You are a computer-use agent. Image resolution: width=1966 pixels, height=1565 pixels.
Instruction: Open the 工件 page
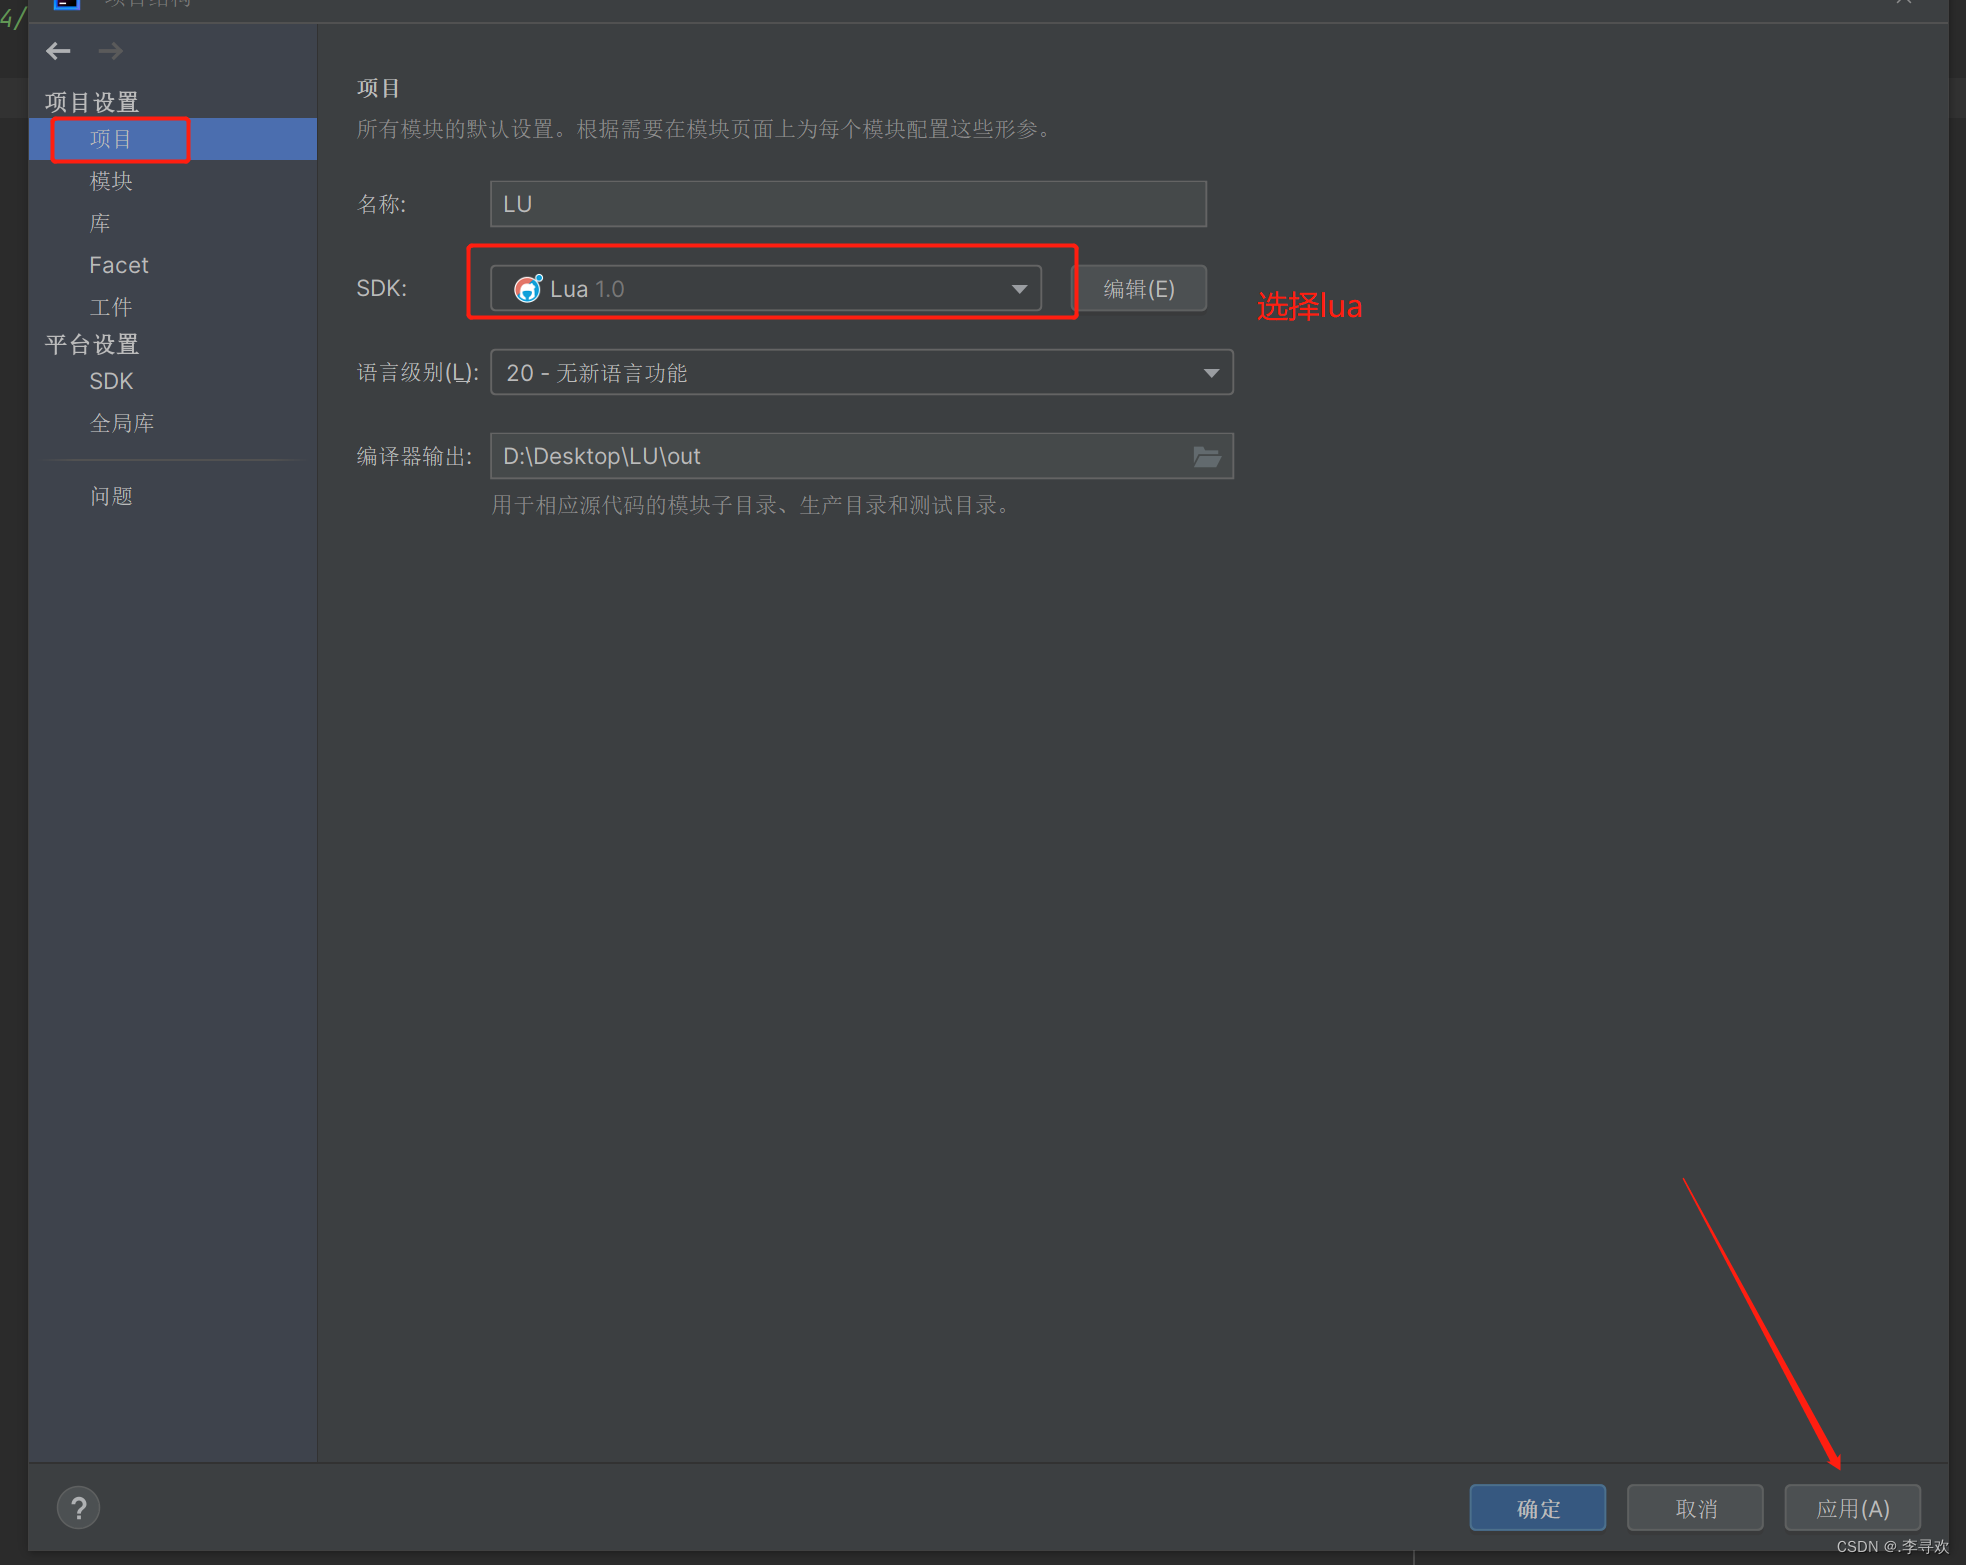110,307
